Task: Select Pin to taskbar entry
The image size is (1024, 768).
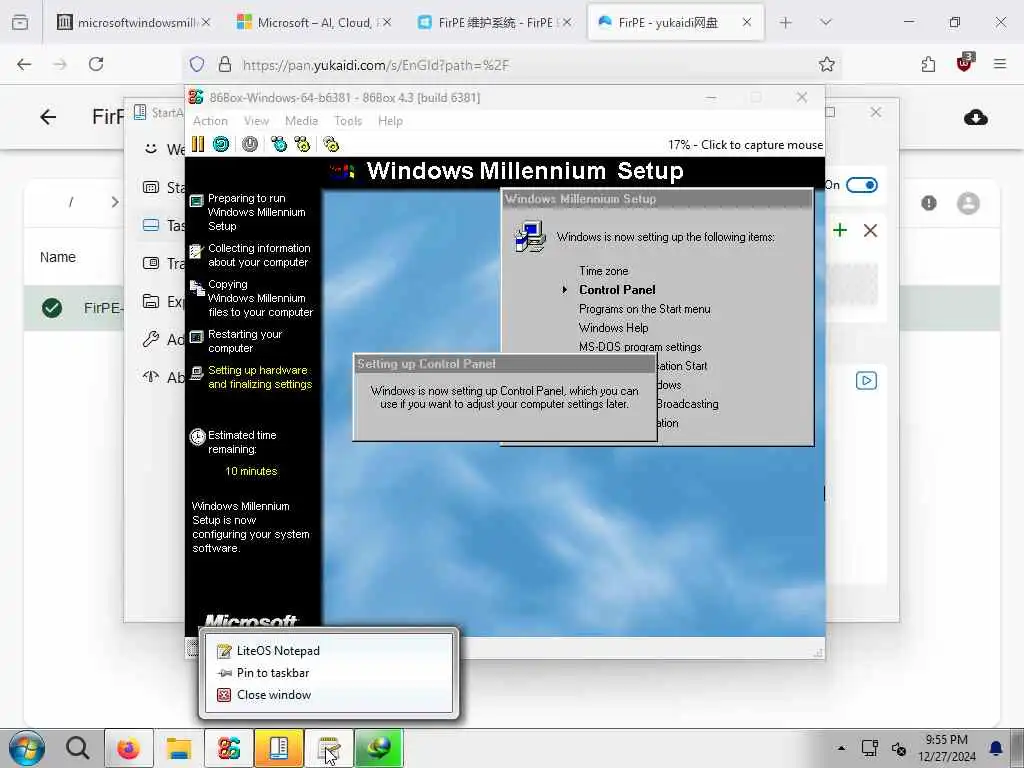Action: (x=328, y=673)
